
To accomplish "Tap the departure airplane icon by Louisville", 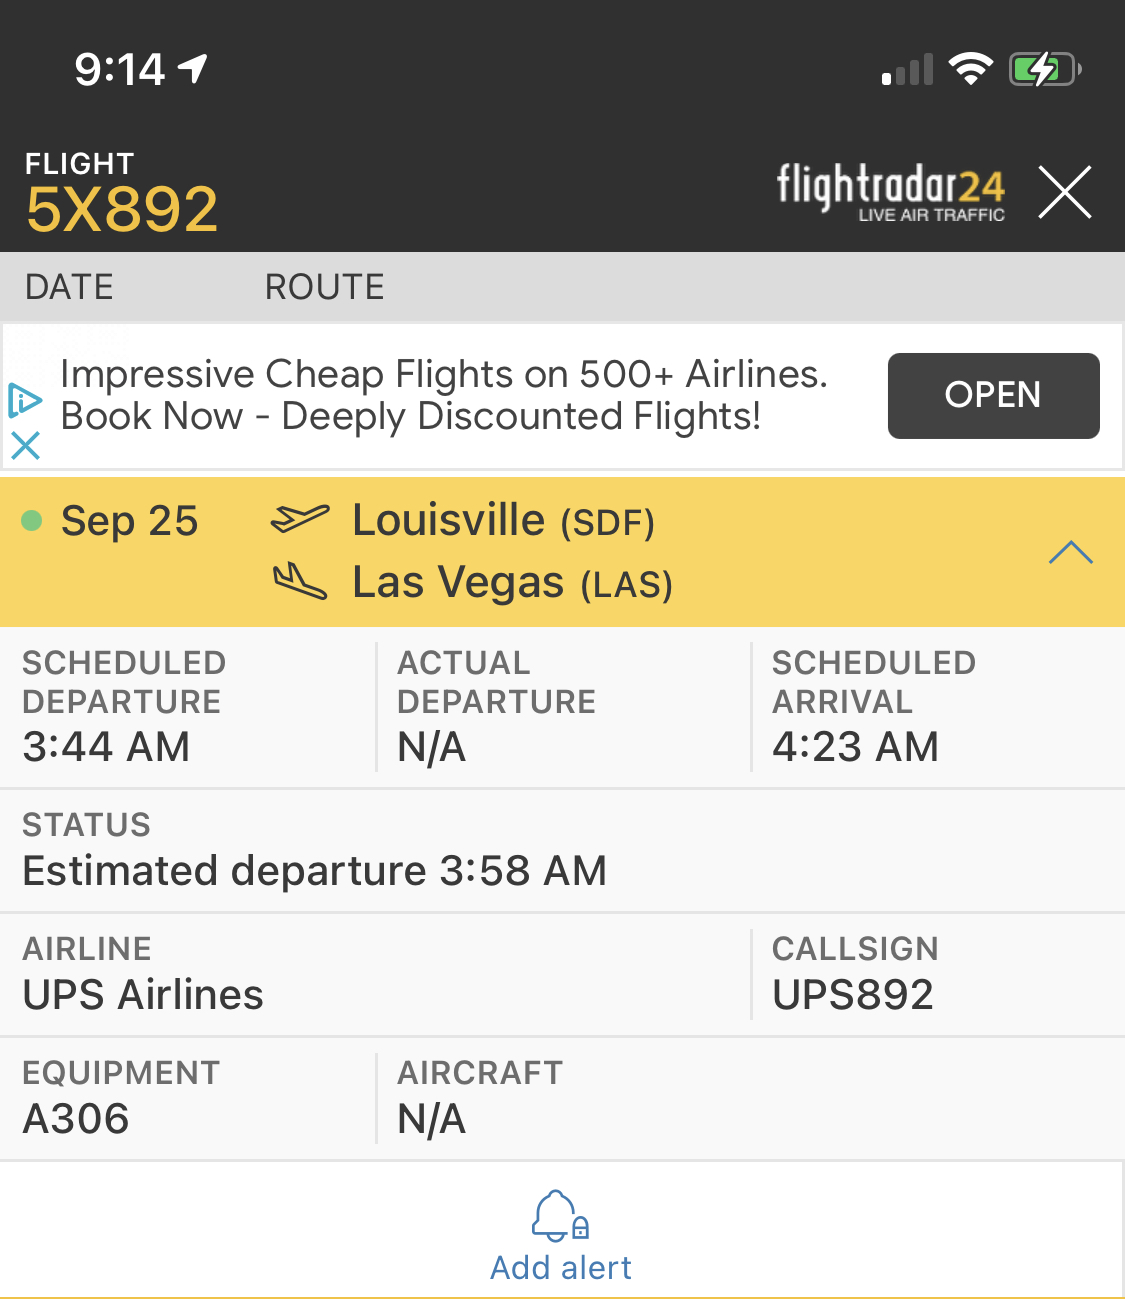I will (x=299, y=520).
